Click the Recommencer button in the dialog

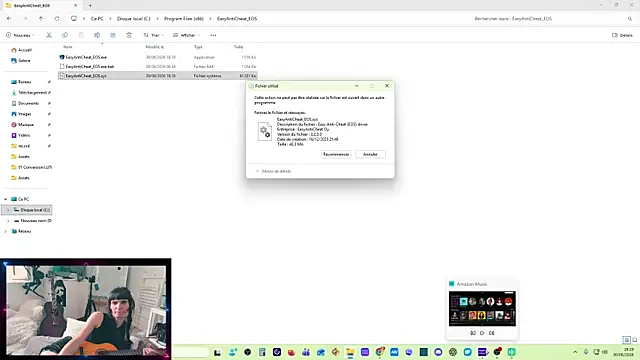pyautogui.click(x=336, y=154)
